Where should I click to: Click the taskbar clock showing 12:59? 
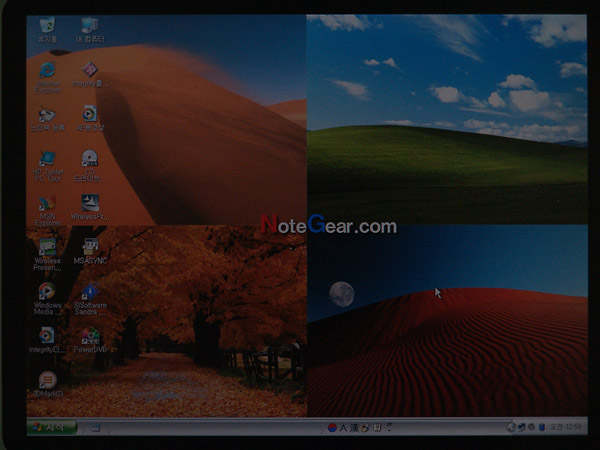click(566, 427)
